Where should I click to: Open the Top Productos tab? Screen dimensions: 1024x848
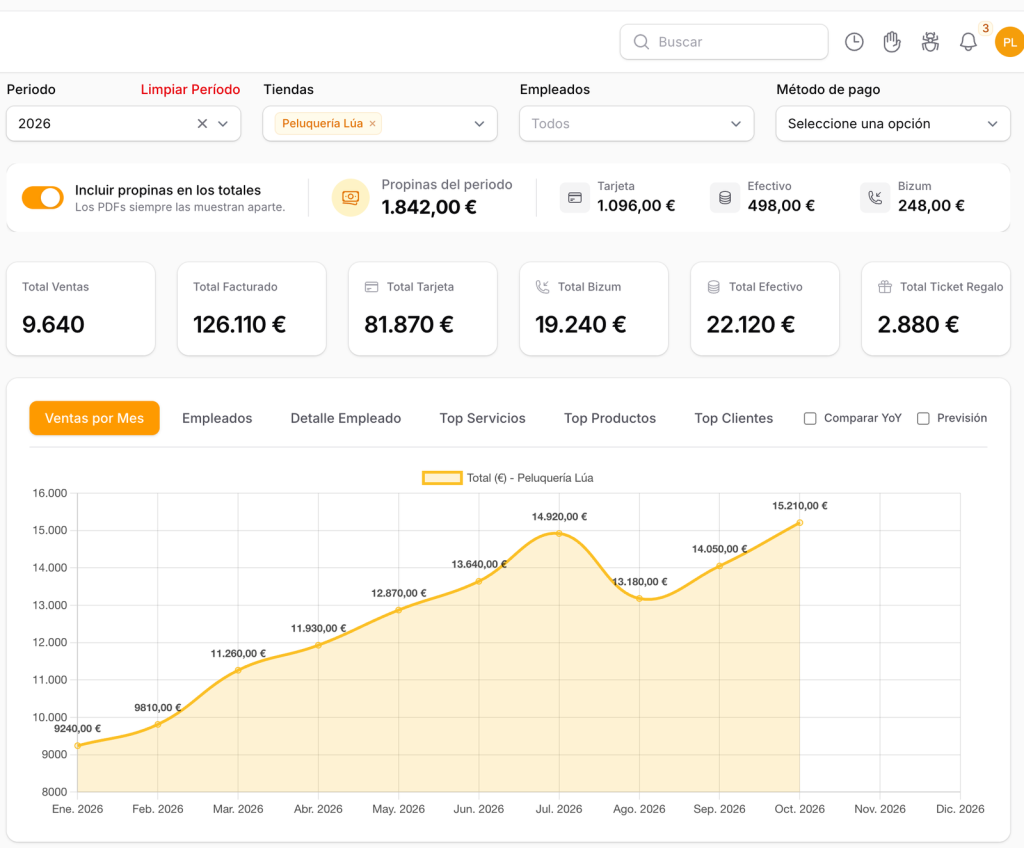[610, 418]
